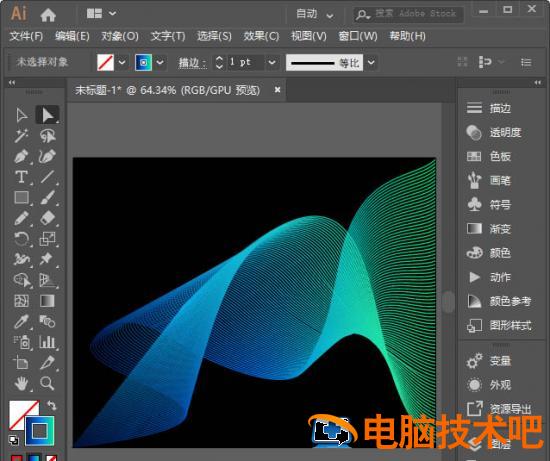Open the 视图(V) menu

(x=309, y=36)
